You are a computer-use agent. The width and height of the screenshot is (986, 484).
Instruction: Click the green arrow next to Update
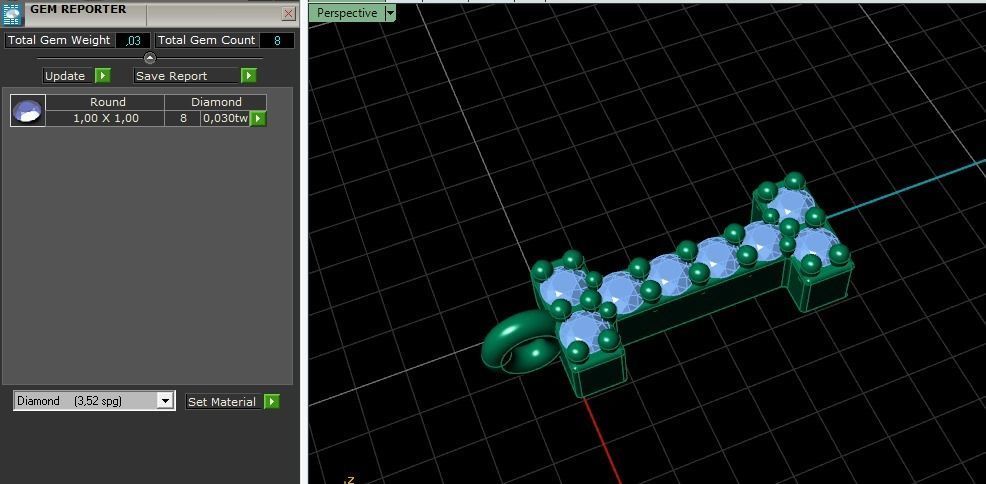click(x=102, y=75)
